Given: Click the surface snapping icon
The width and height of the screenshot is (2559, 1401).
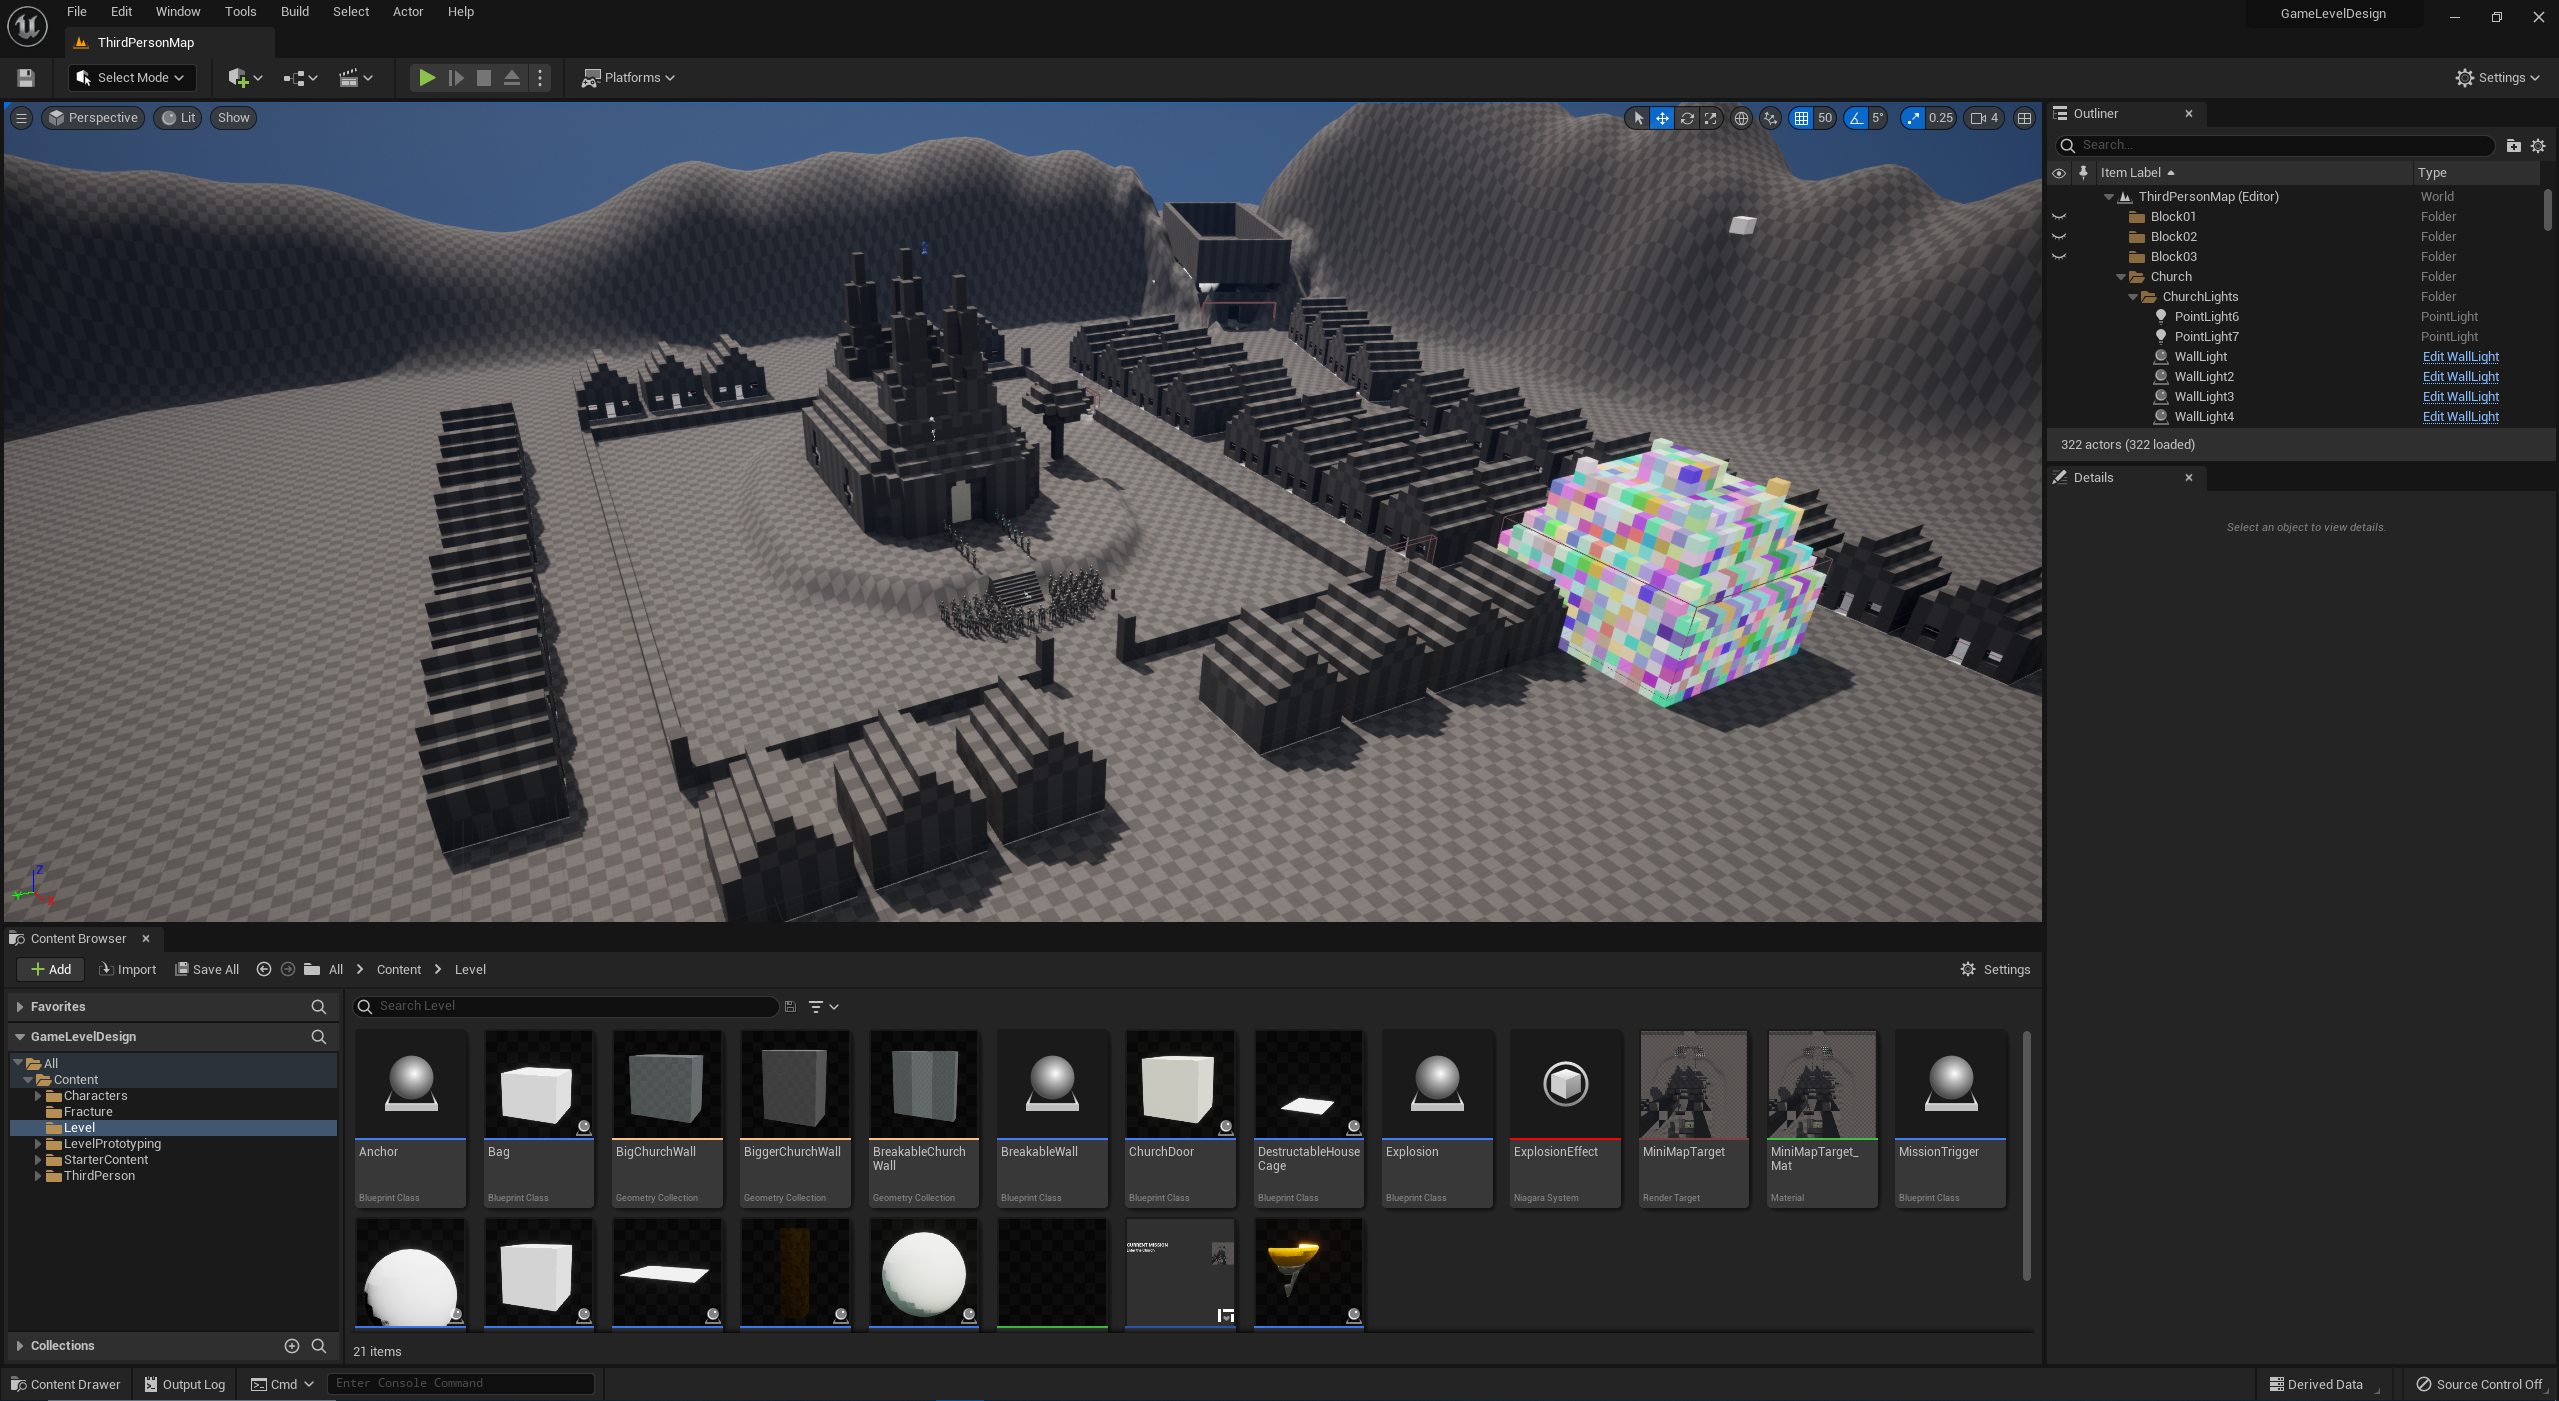Looking at the screenshot, I should tap(1770, 118).
